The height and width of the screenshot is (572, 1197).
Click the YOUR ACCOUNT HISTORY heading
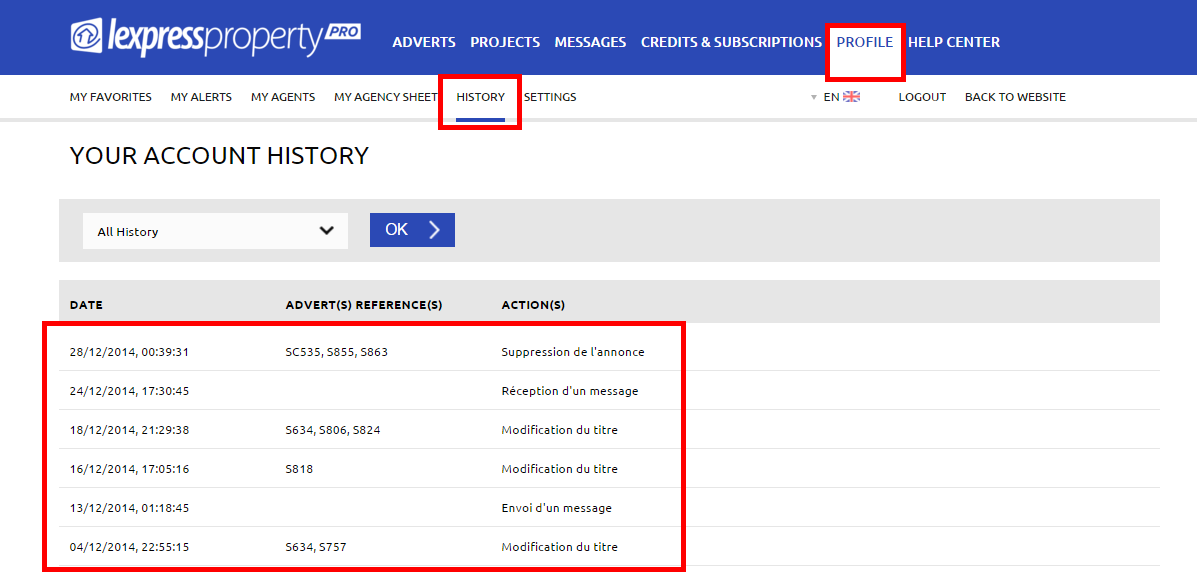(x=219, y=156)
